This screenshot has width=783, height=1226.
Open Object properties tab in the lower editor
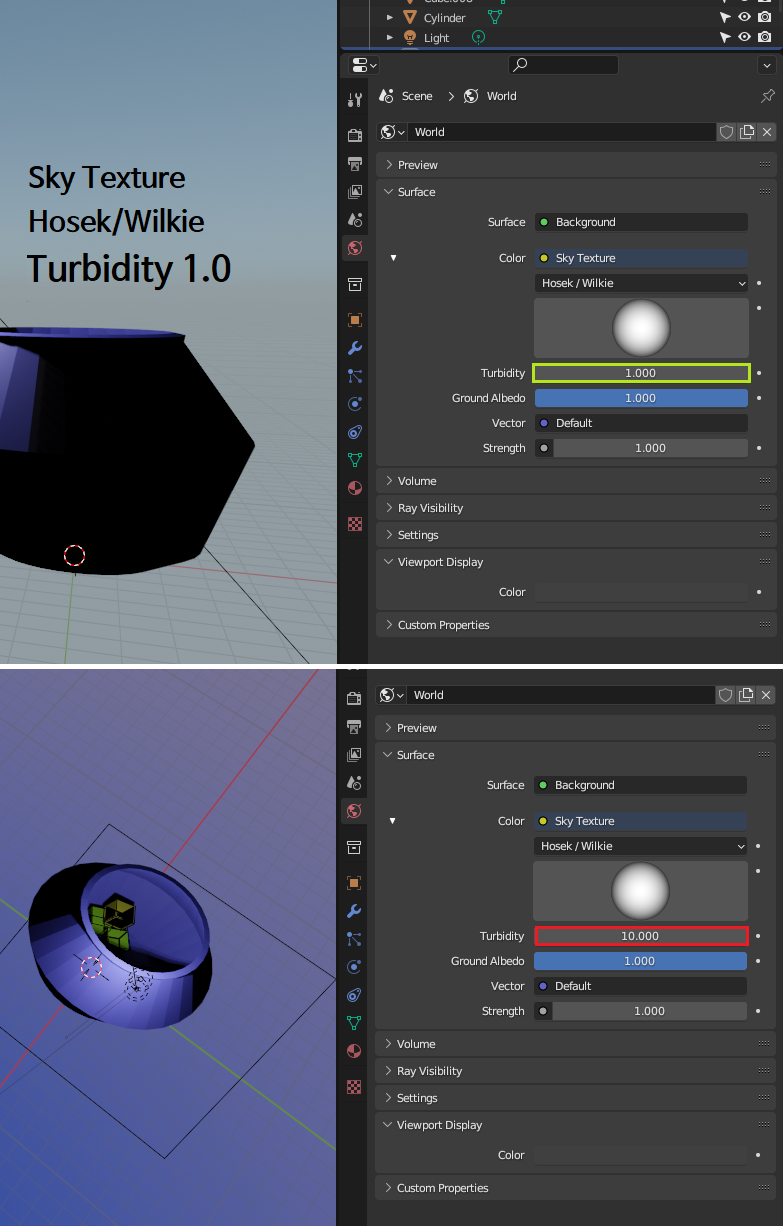pos(354,883)
